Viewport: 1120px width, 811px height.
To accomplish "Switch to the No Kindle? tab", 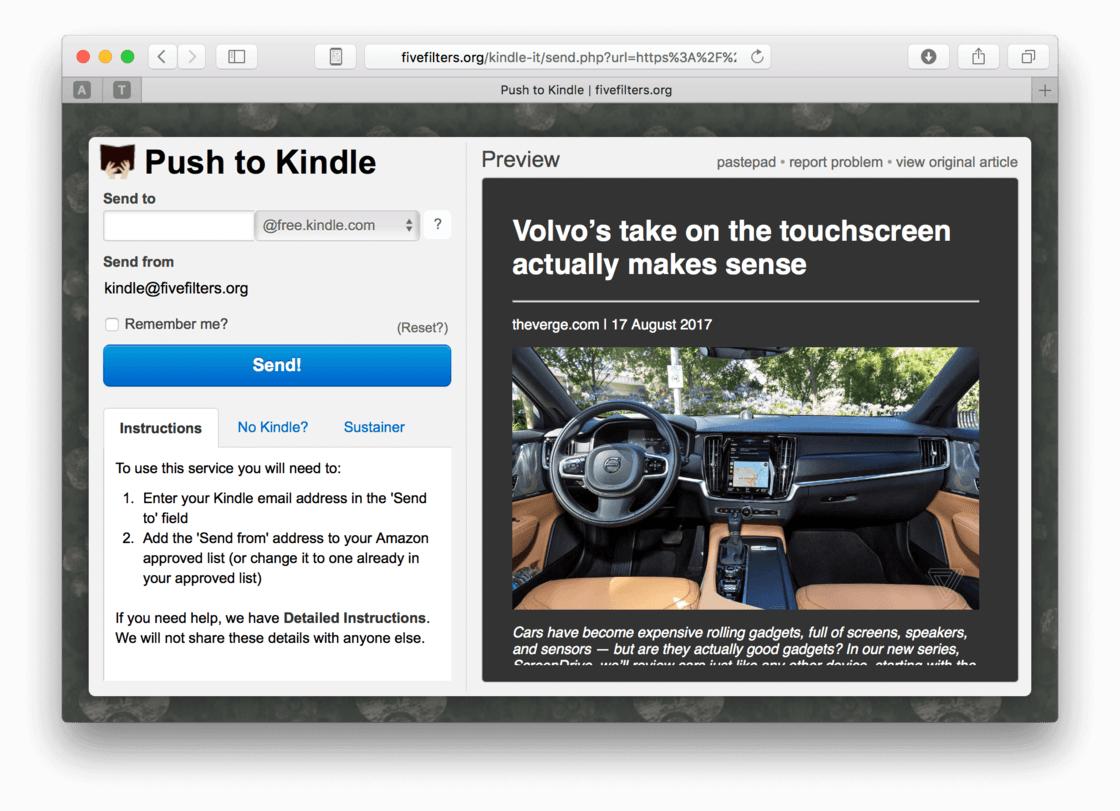I will [x=273, y=427].
